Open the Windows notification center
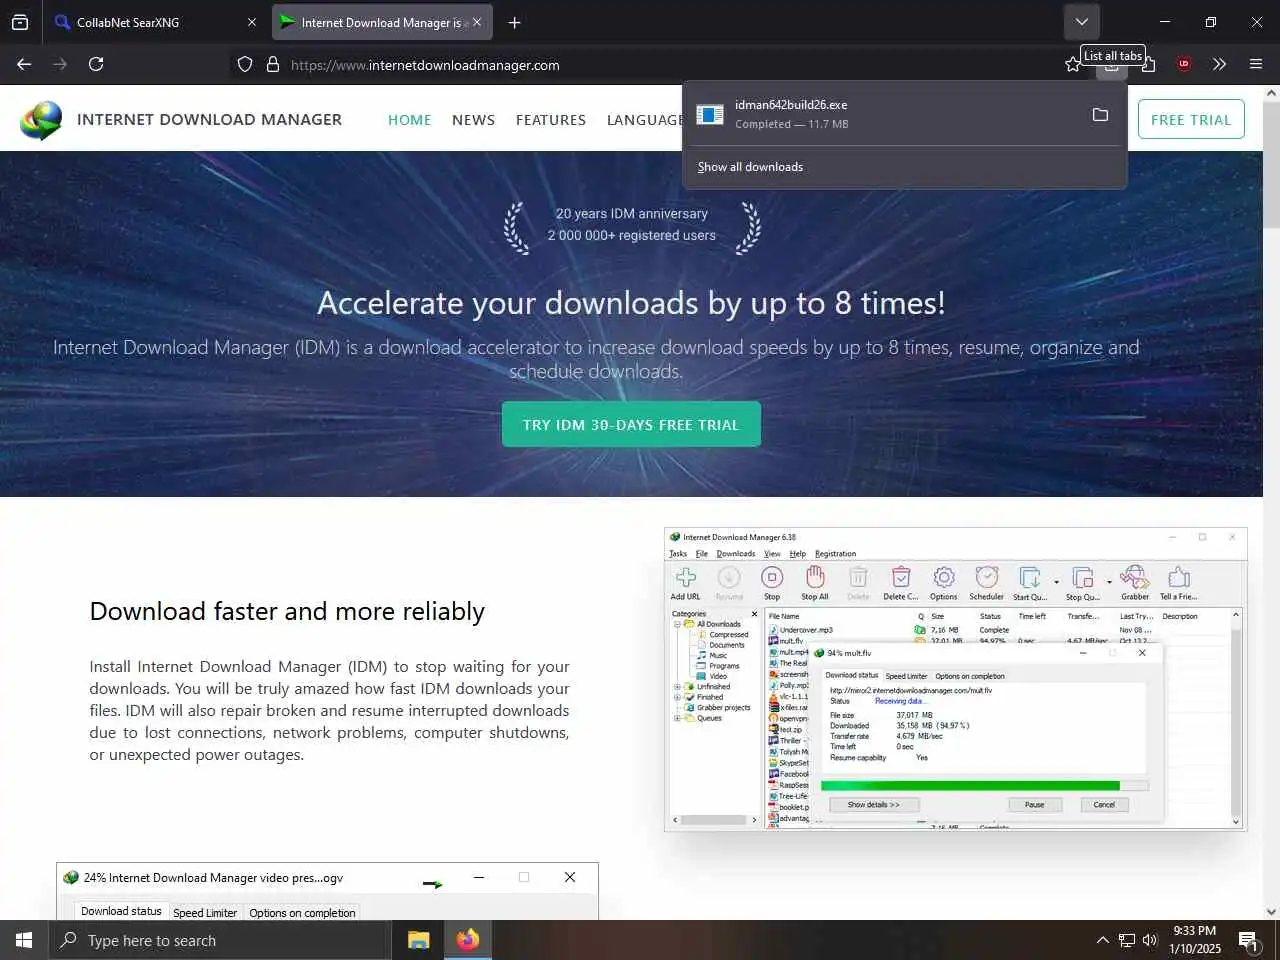The image size is (1280, 960). [1249, 940]
